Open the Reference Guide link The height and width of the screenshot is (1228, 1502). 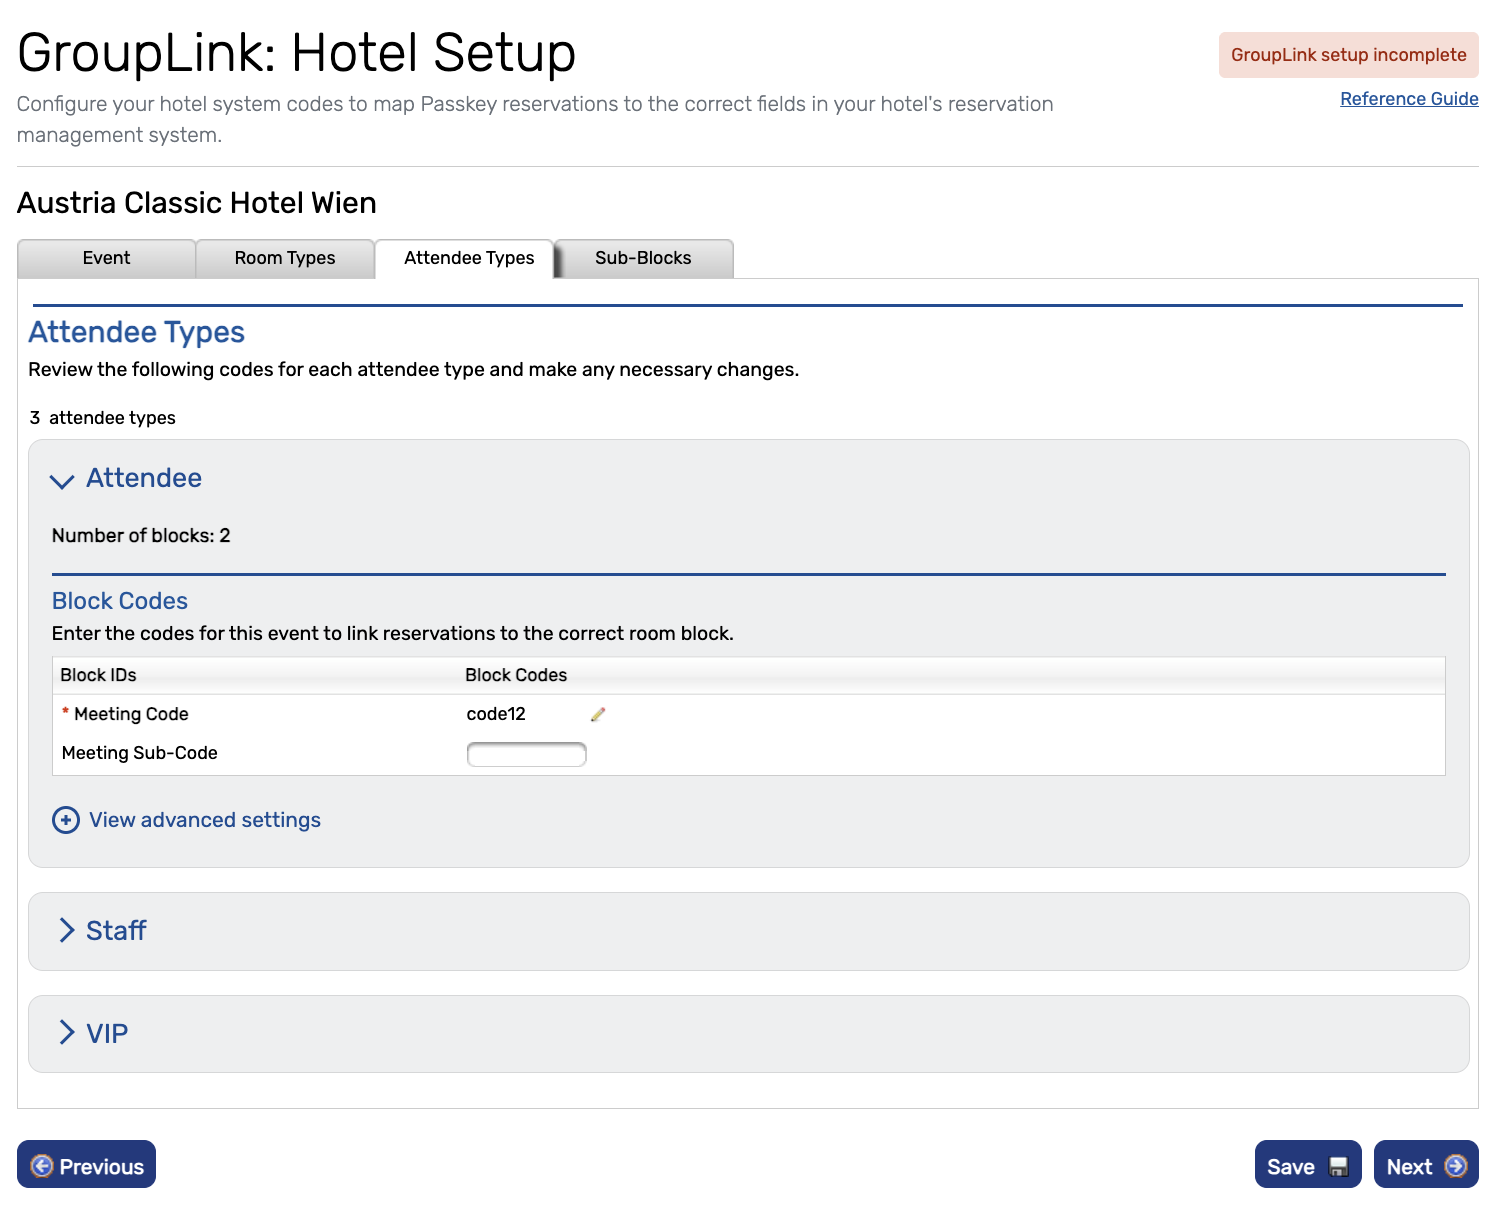point(1409,99)
